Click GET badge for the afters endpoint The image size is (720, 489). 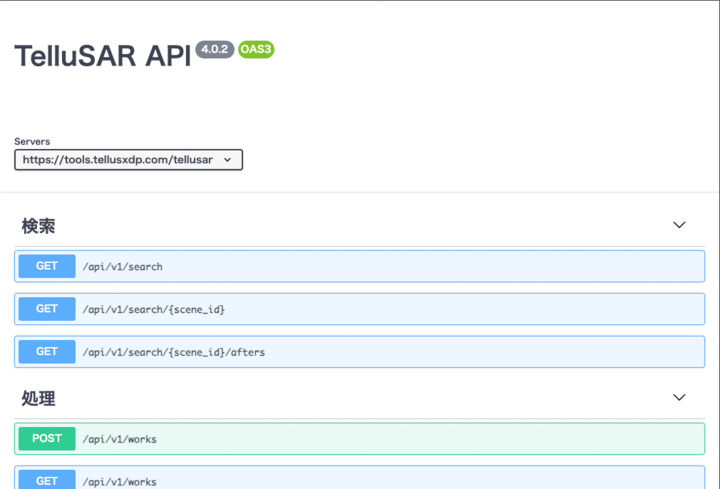point(47,352)
